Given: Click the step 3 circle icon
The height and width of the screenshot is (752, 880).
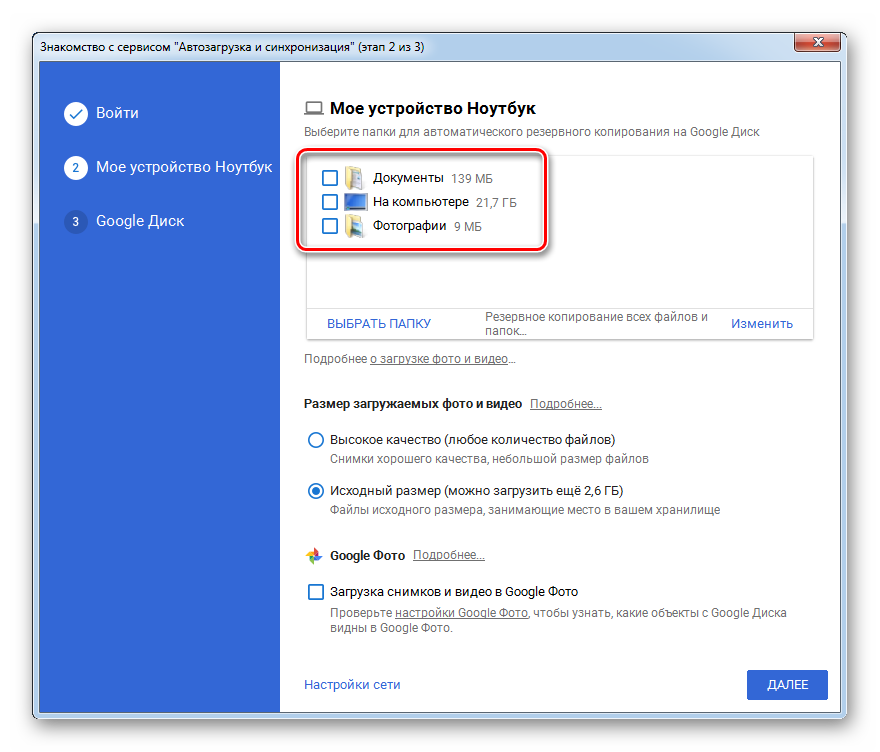Looking at the screenshot, I should tap(76, 222).
